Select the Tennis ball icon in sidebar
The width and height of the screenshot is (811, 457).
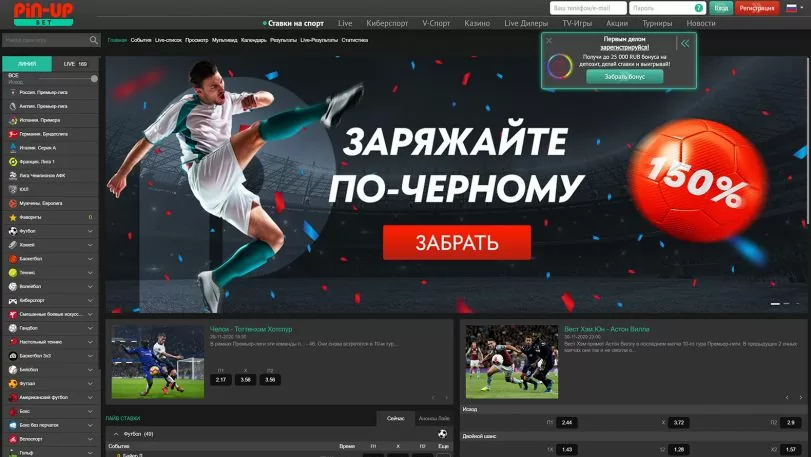pos(13,271)
